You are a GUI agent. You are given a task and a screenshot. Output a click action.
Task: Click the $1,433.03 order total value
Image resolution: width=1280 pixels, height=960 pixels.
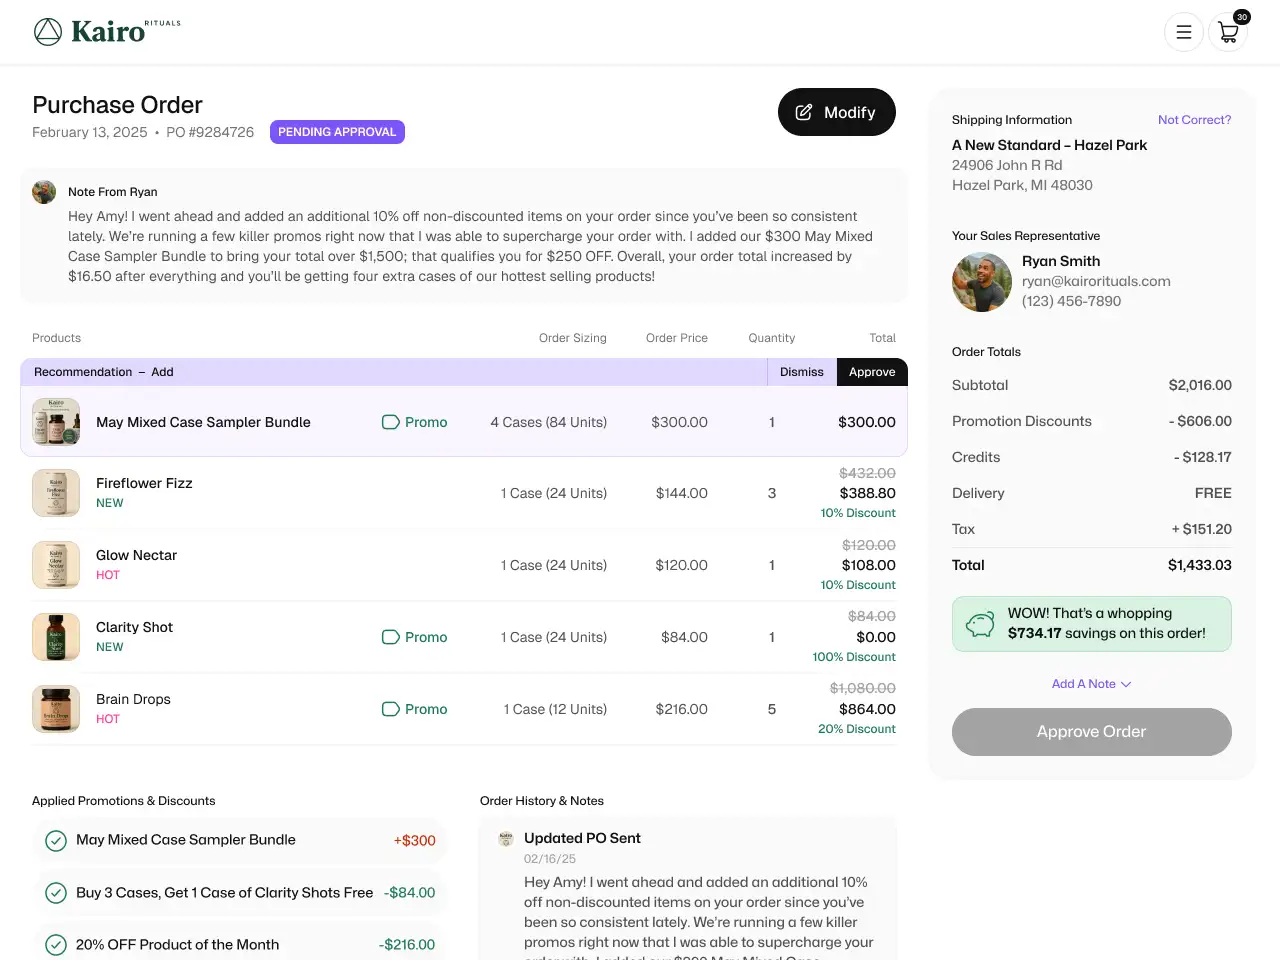[x=1200, y=565]
